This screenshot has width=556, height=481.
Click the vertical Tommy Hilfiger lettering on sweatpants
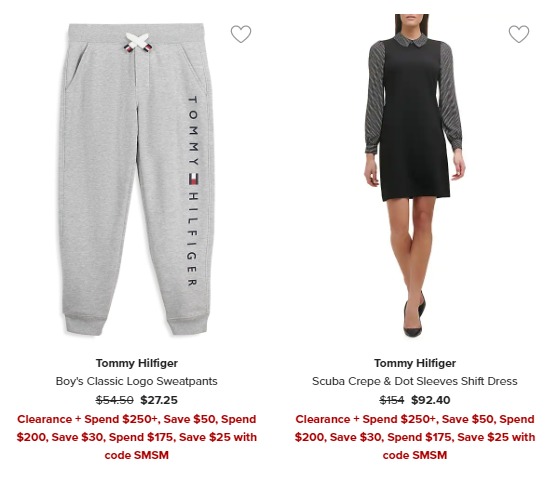193,191
